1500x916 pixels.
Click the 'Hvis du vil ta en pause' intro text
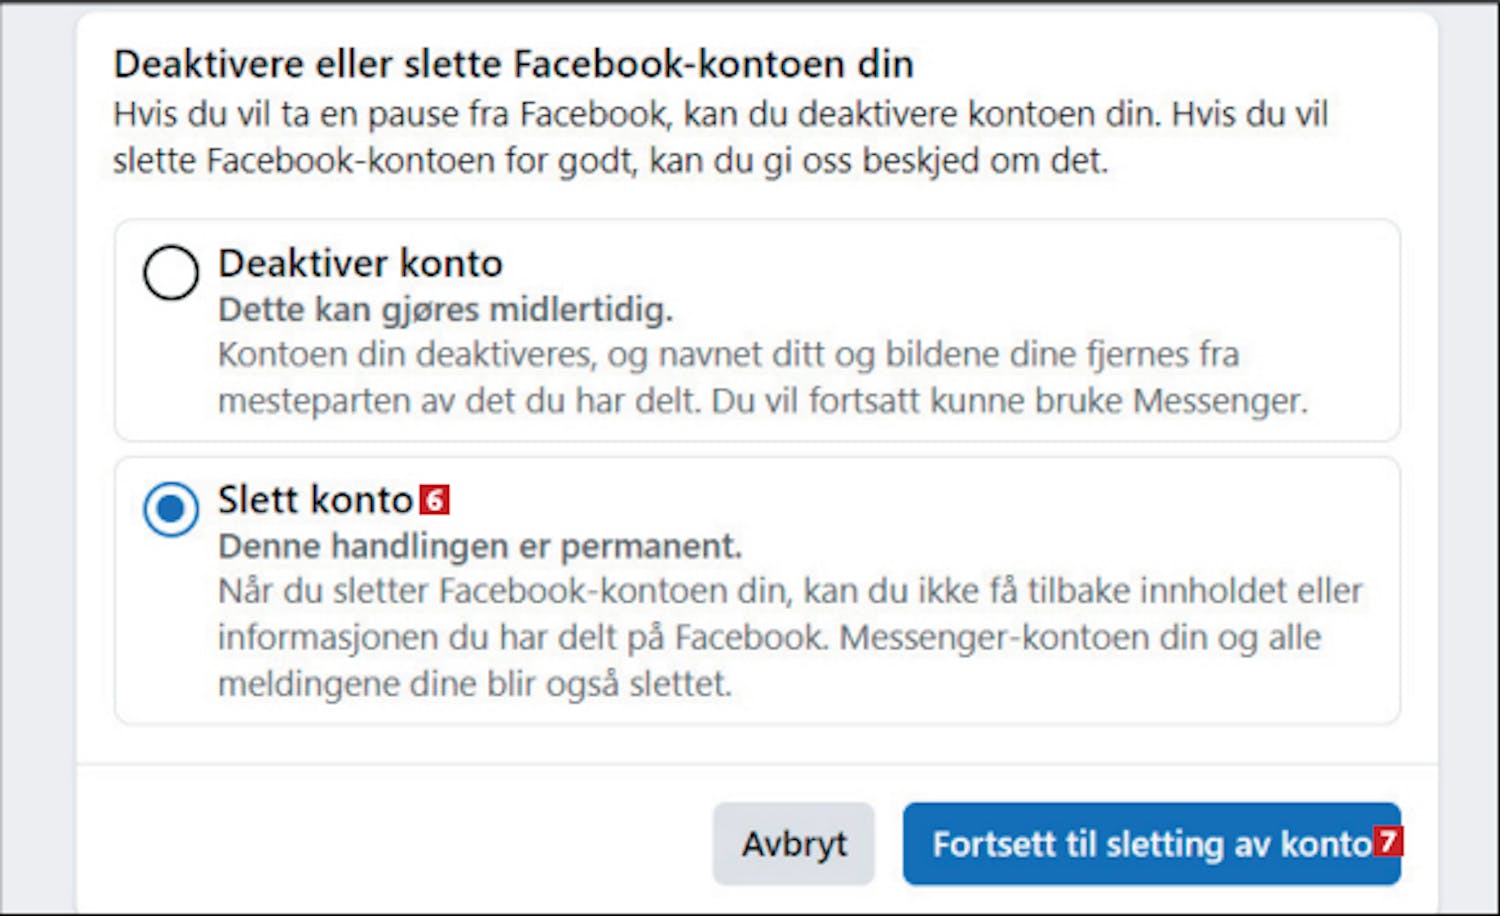tap(720, 137)
